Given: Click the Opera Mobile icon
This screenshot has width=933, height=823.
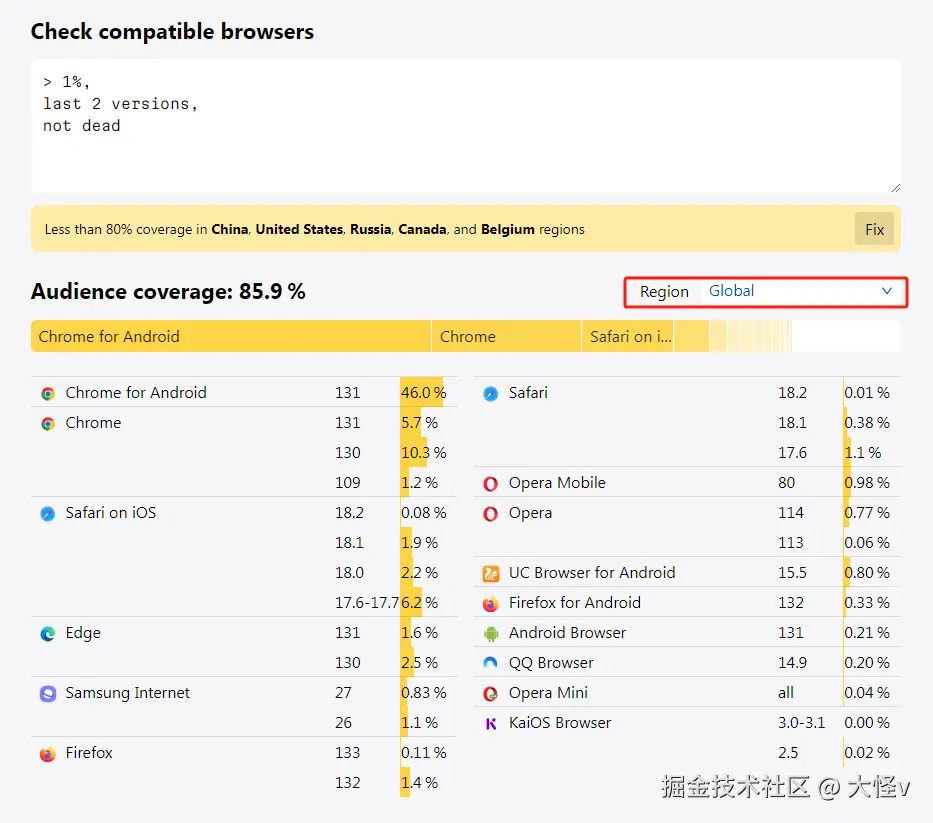Looking at the screenshot, I should click(x=491, y=484).
